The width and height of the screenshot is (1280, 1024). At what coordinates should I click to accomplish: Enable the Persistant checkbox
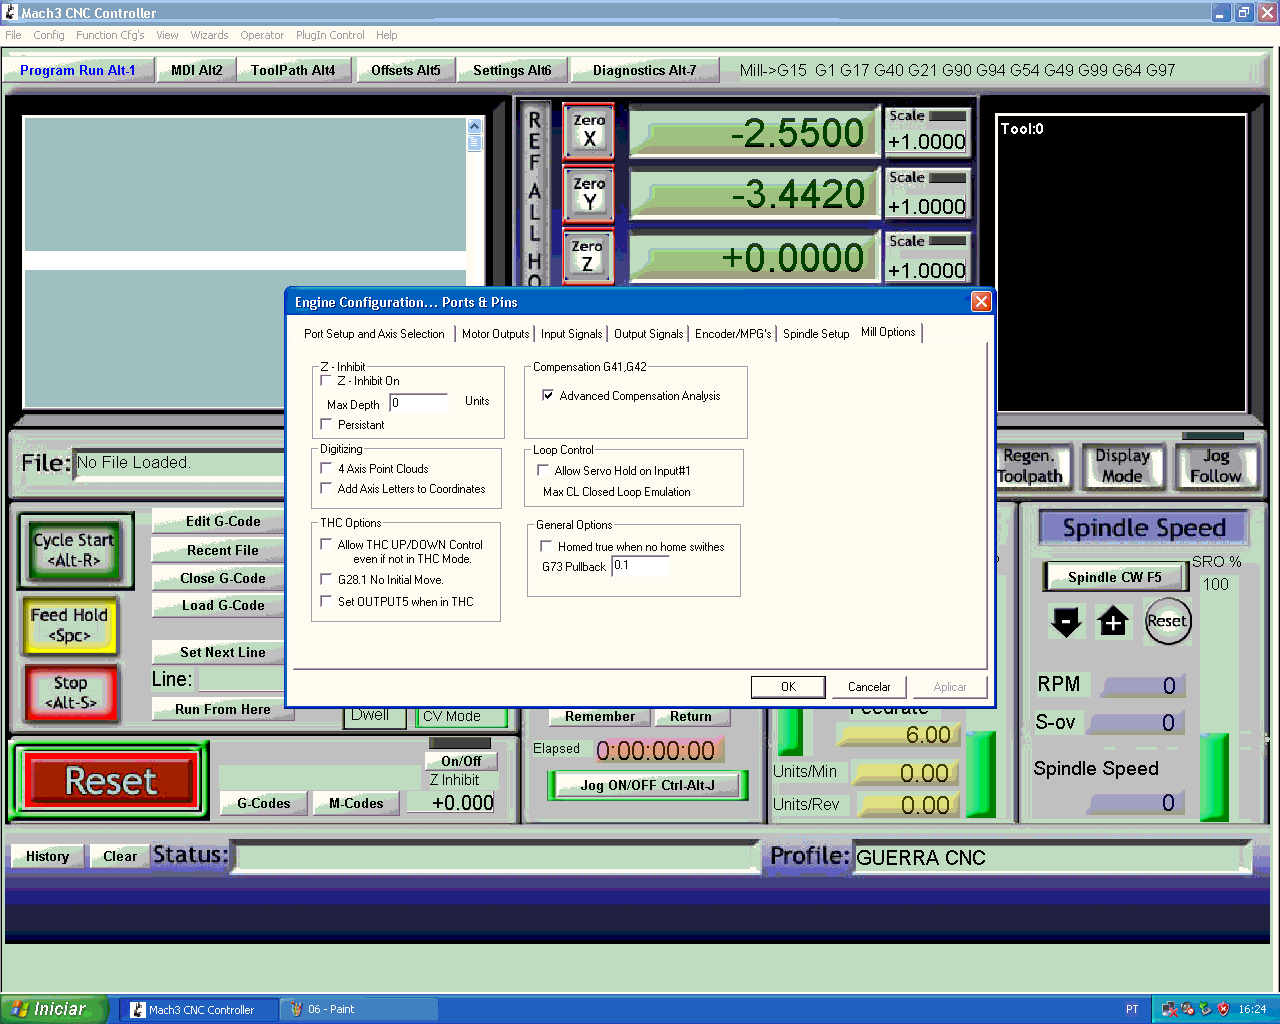point(326,425)
